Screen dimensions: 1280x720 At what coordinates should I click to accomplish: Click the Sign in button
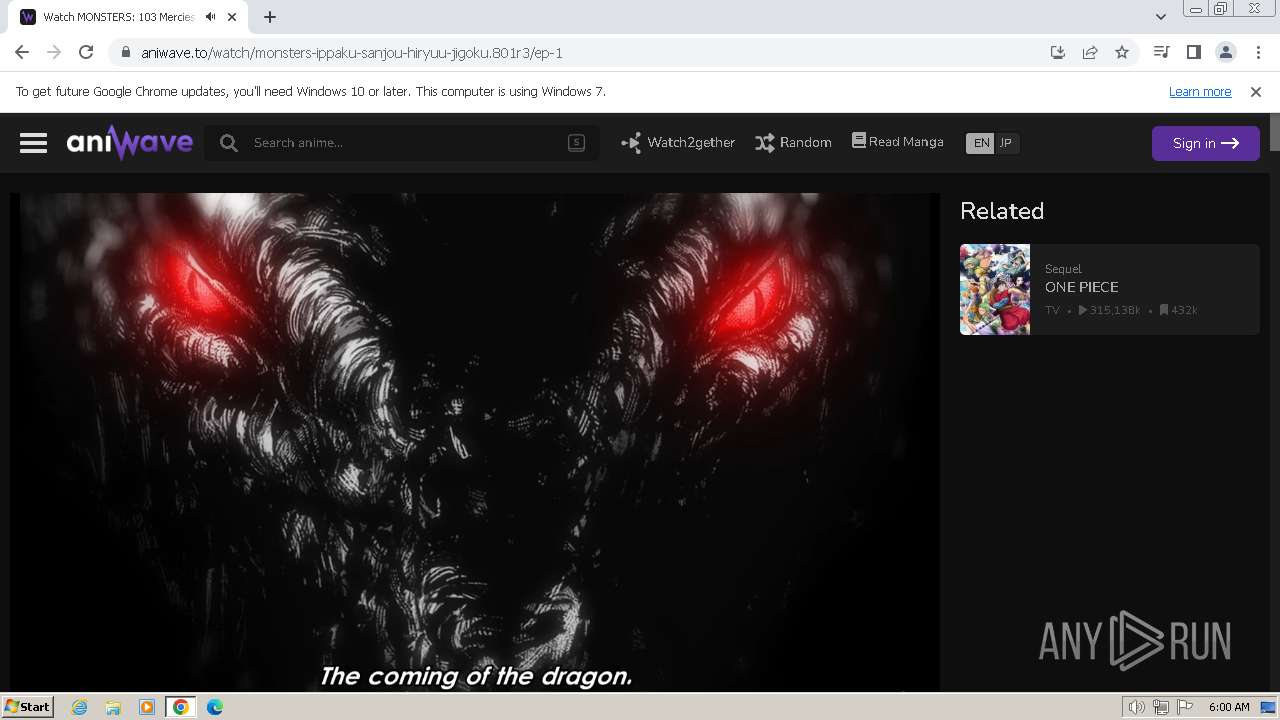pyautogui.click(x=1205, y=143)
